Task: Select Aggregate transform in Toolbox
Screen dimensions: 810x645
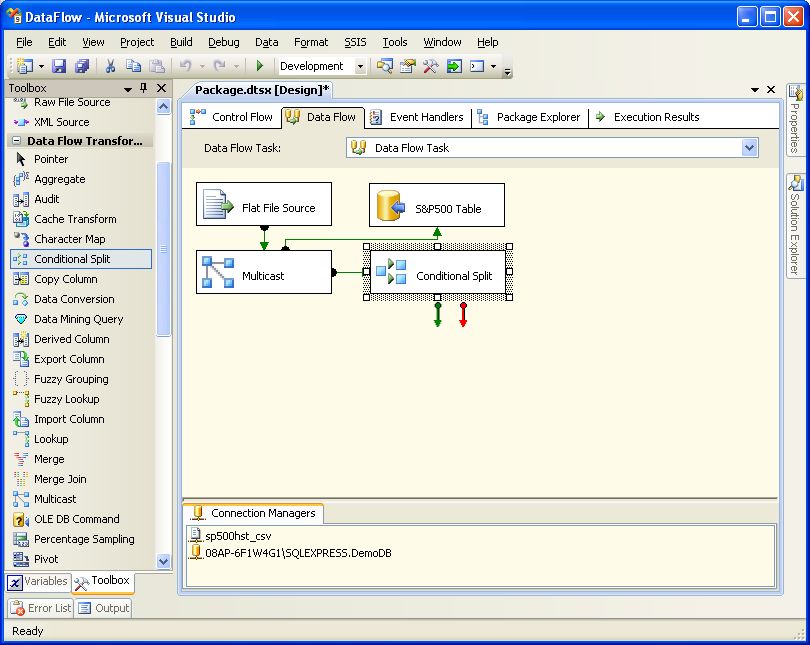Action: 81,179
